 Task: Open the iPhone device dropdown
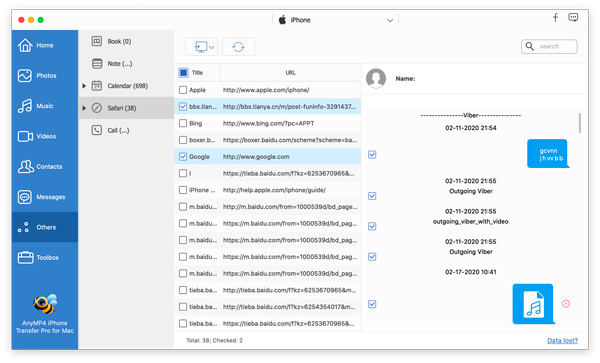[335, 20]
